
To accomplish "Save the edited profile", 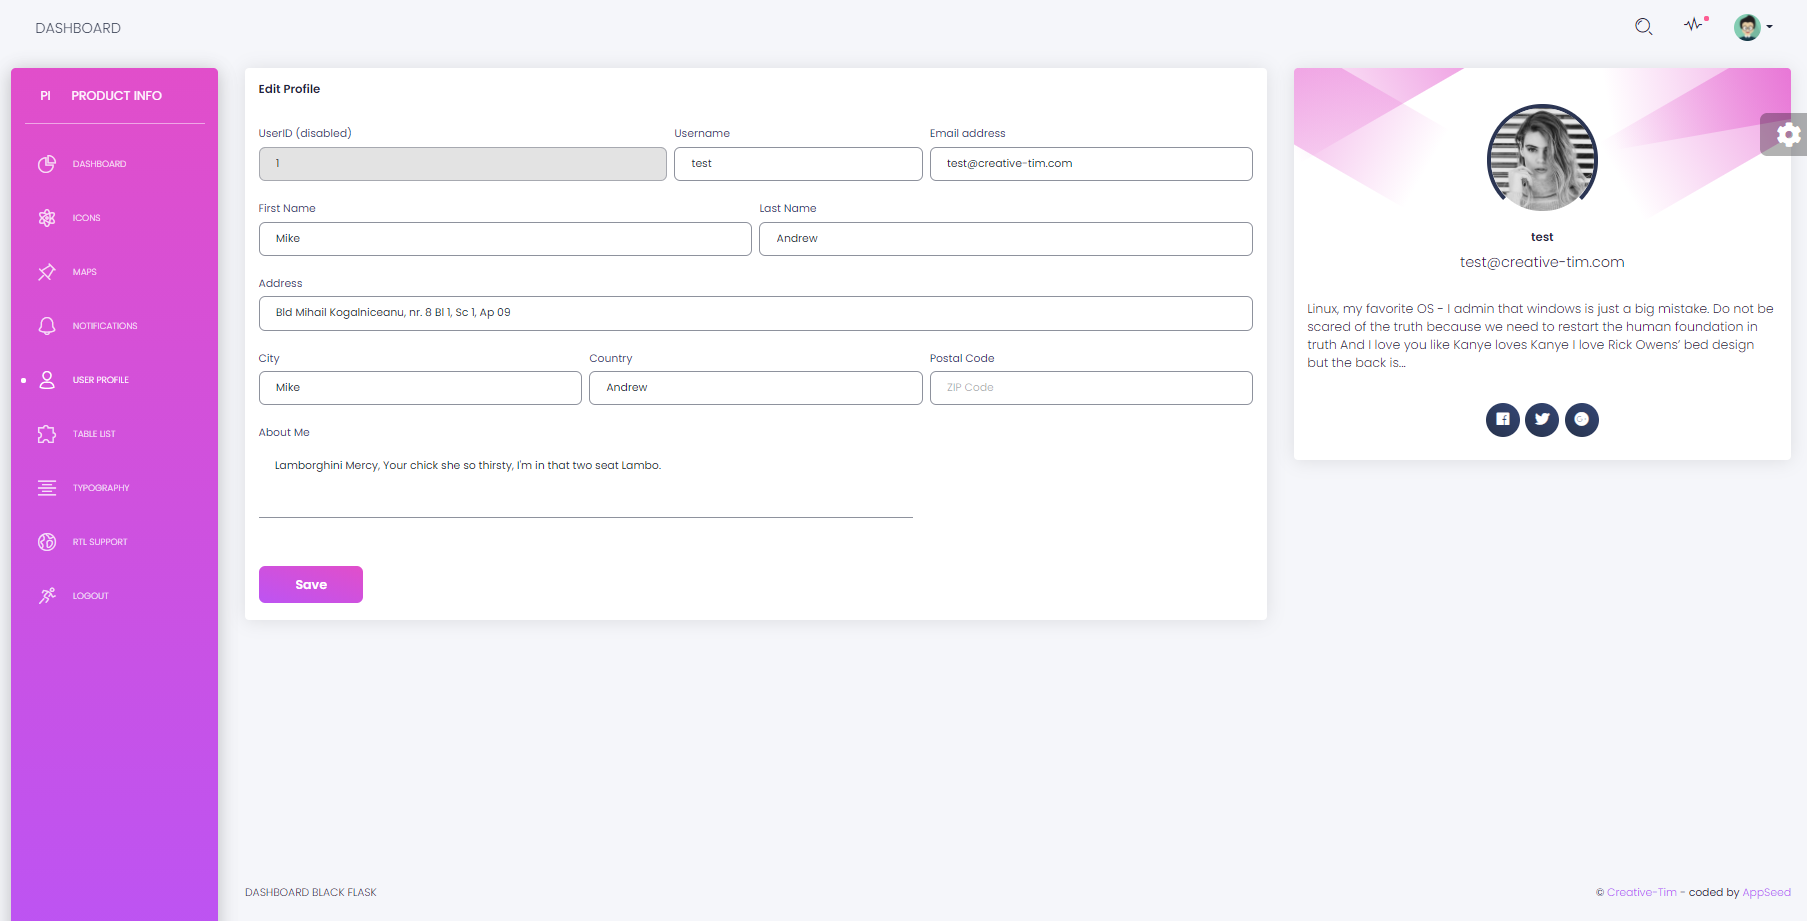I will (310, 584).
